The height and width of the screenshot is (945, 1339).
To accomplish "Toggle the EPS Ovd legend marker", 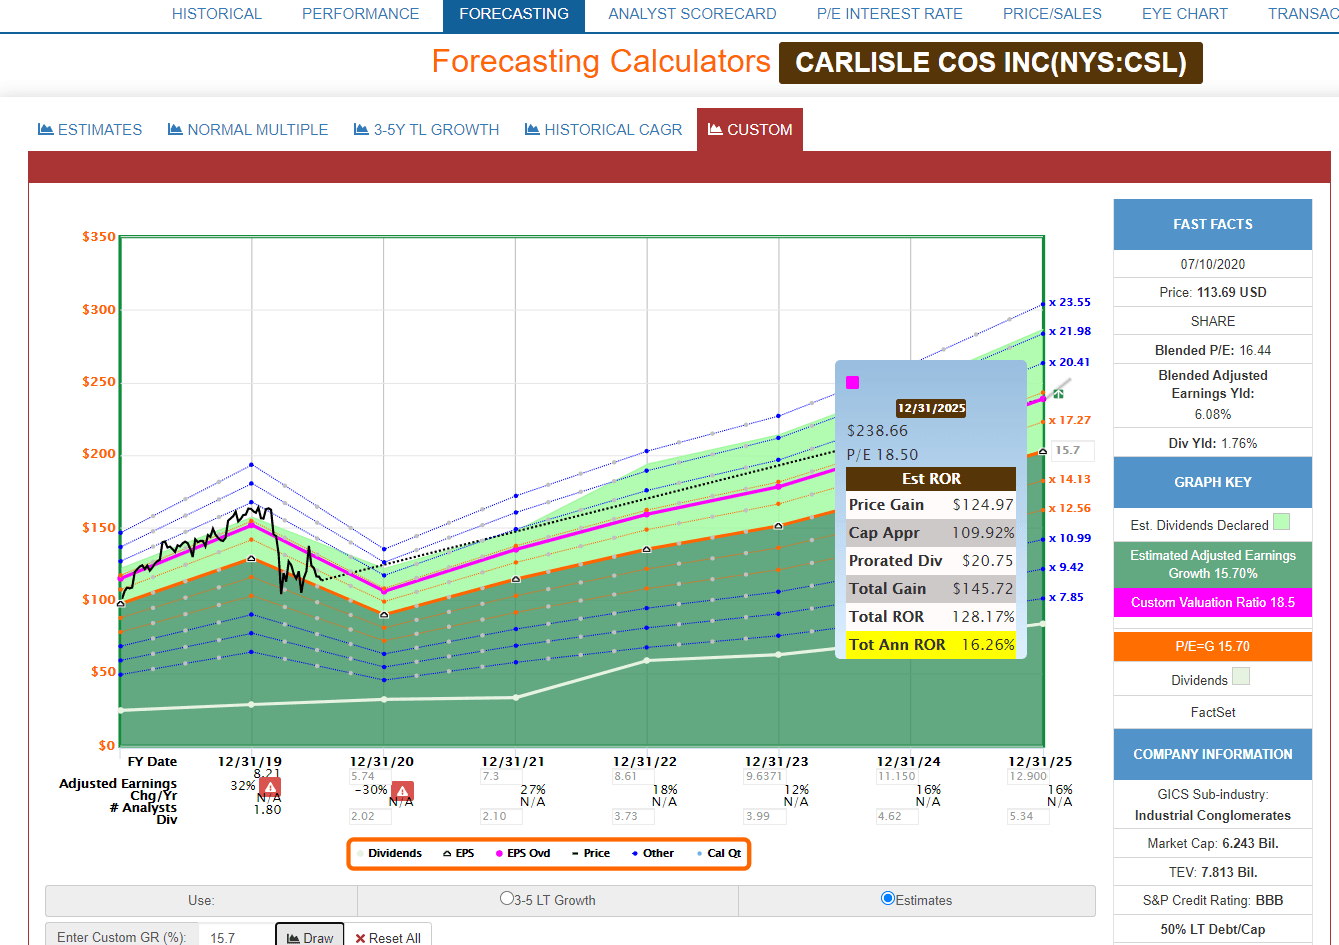I will [499, 853].
